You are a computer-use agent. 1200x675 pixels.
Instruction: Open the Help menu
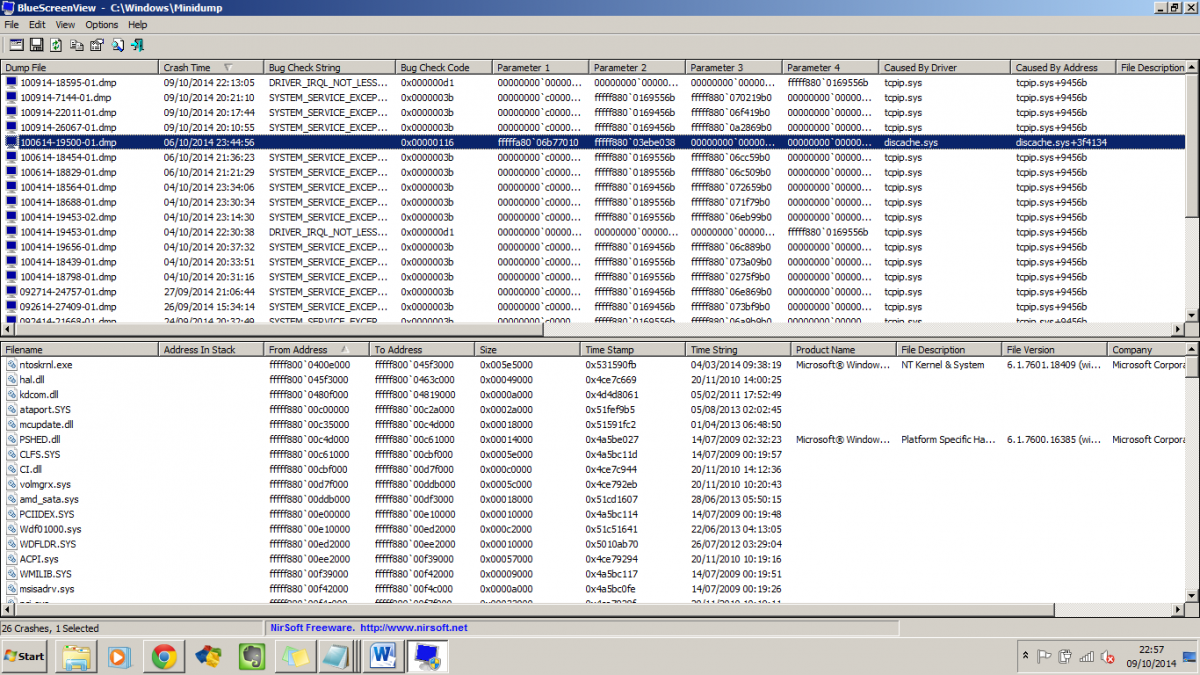138,24
